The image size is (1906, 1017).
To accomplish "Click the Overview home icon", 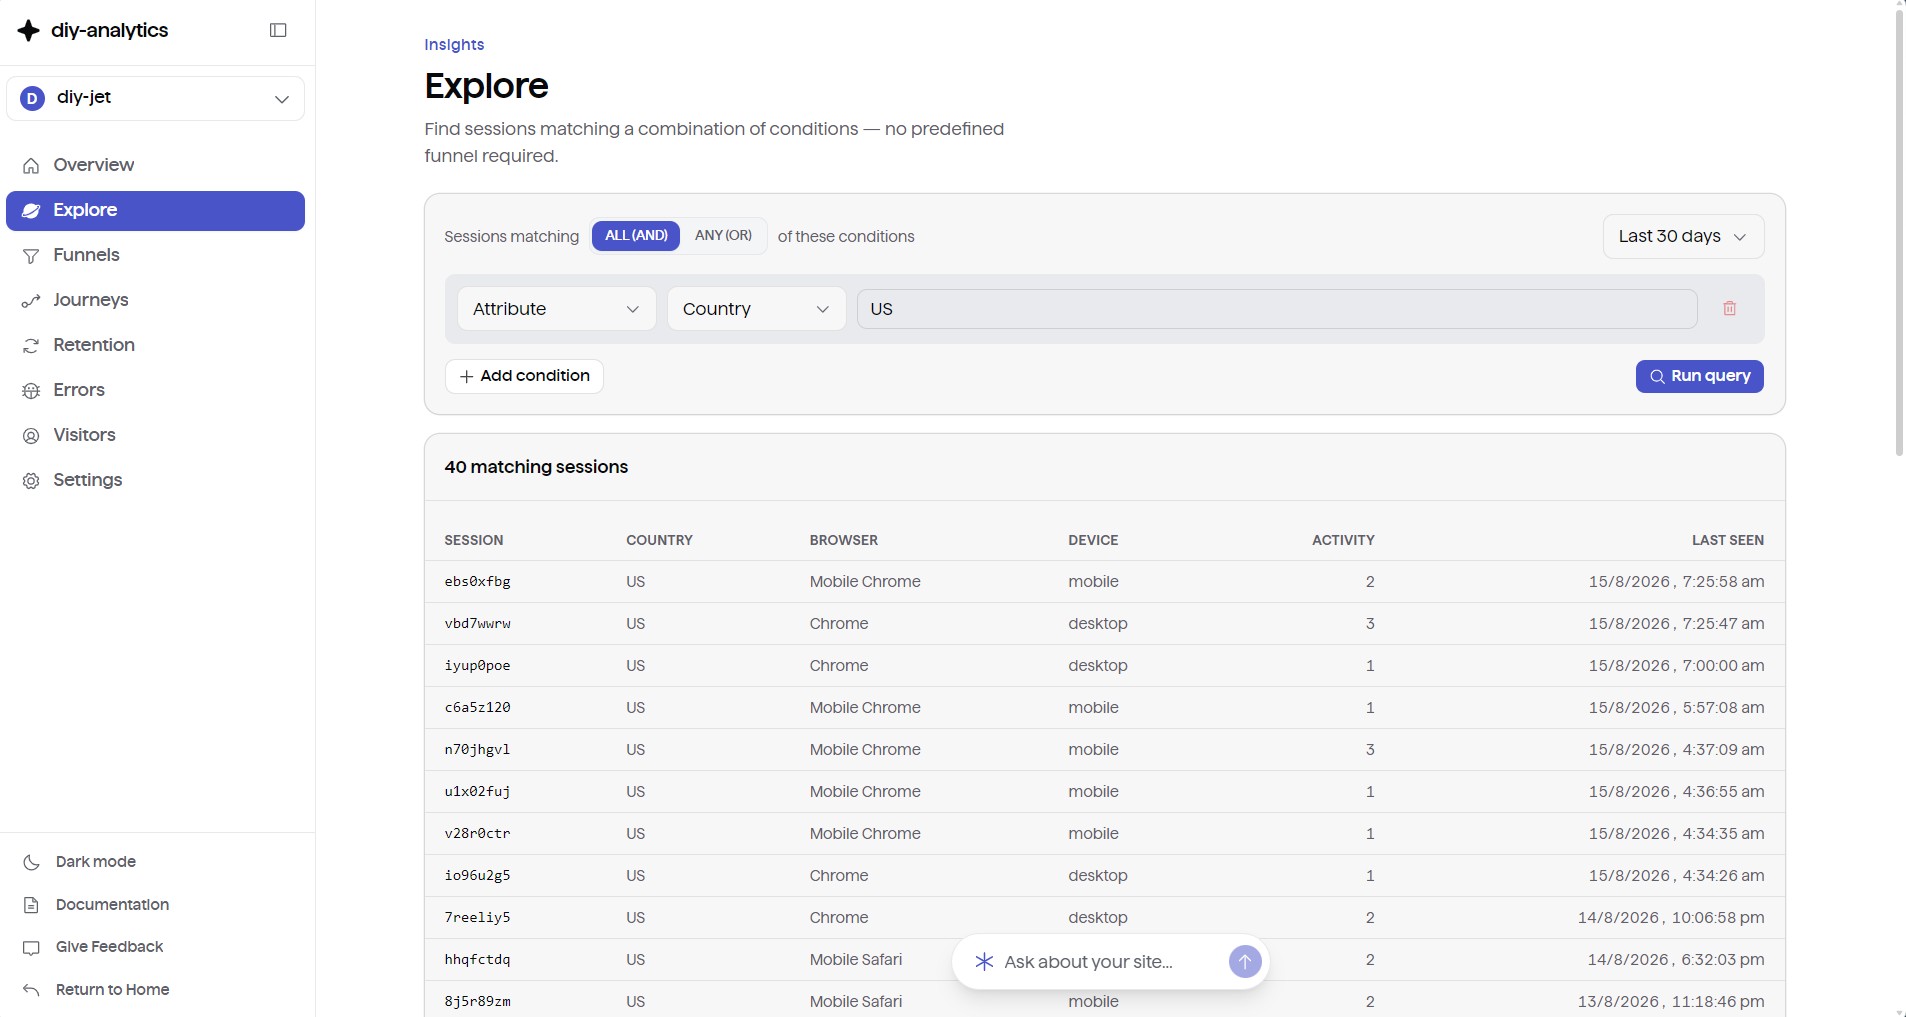I will click(x=31, y=166).
